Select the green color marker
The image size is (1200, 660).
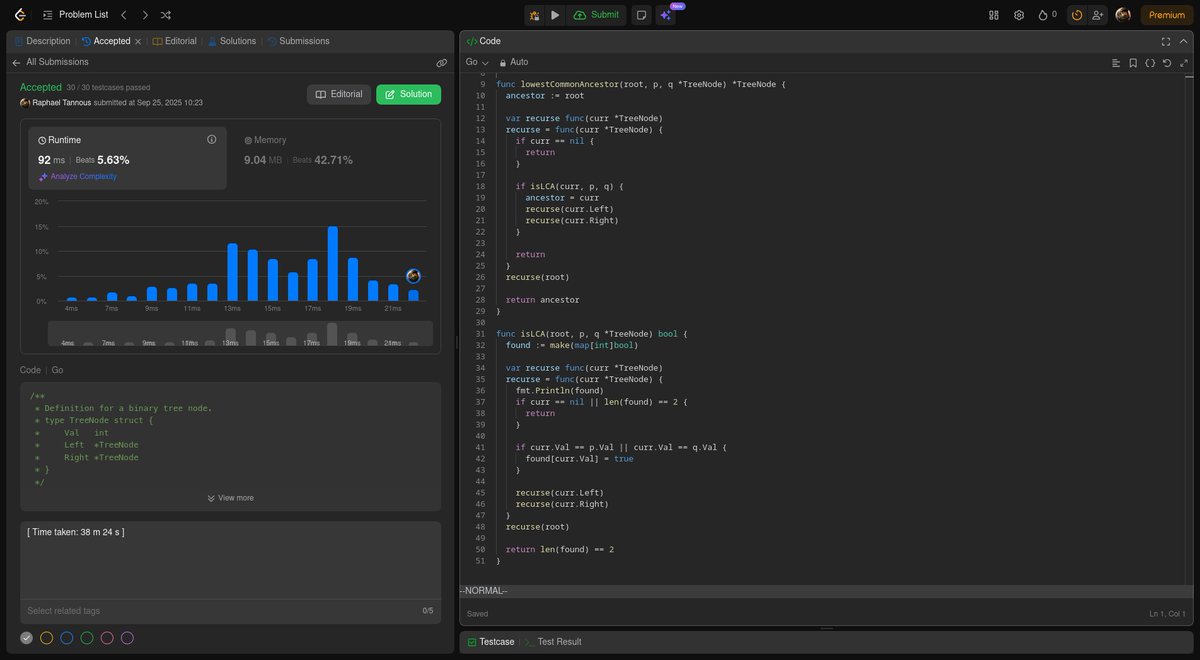click(x=87, y=638)
